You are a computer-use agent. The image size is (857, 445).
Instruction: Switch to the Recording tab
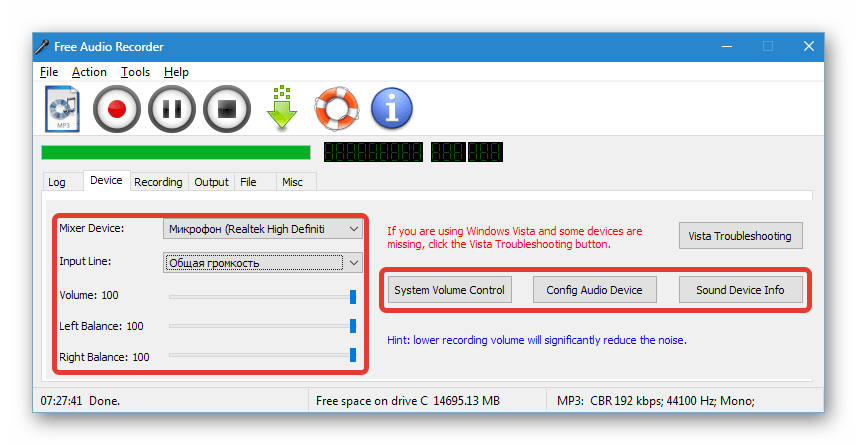point(158,182)
